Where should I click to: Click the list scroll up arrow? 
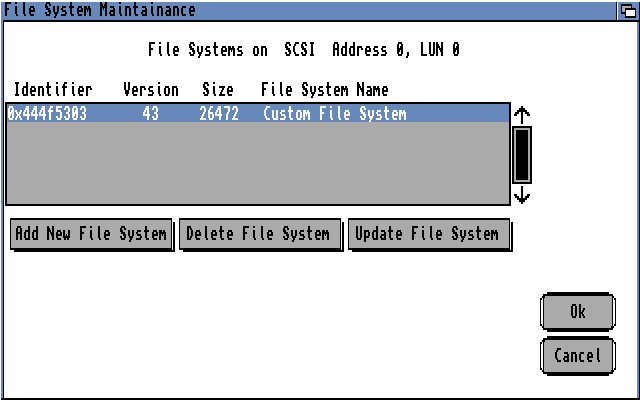[522, 116]
